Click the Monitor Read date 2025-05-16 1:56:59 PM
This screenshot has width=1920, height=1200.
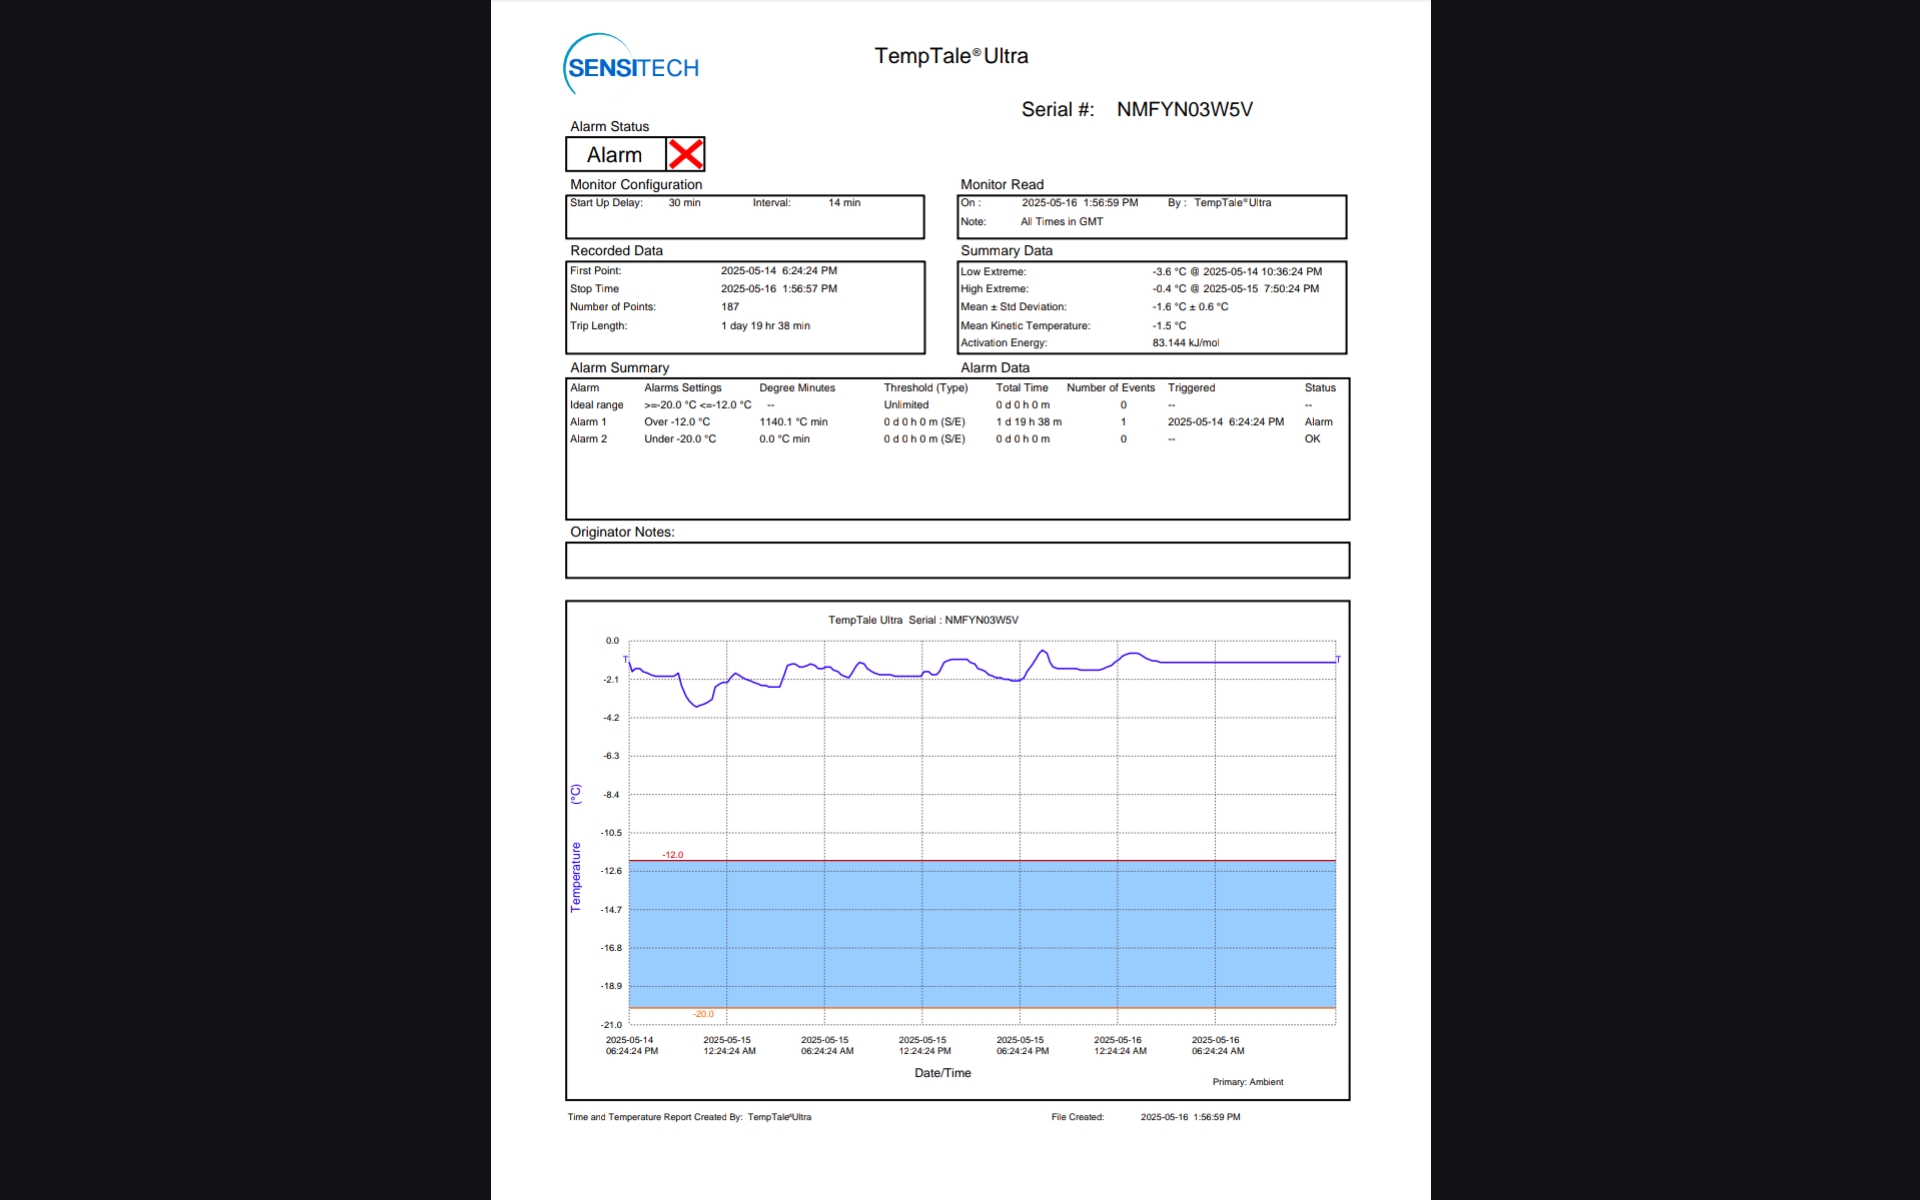pos(1079,203)
